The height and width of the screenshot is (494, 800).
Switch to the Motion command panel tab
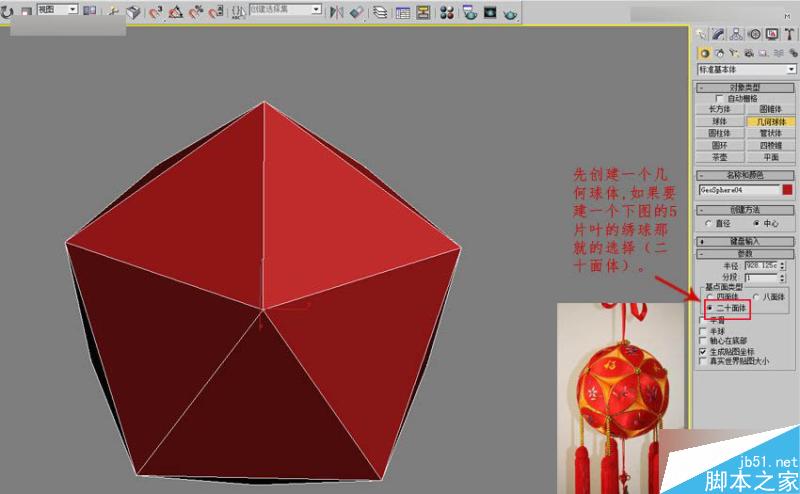(x=755, y=34)
